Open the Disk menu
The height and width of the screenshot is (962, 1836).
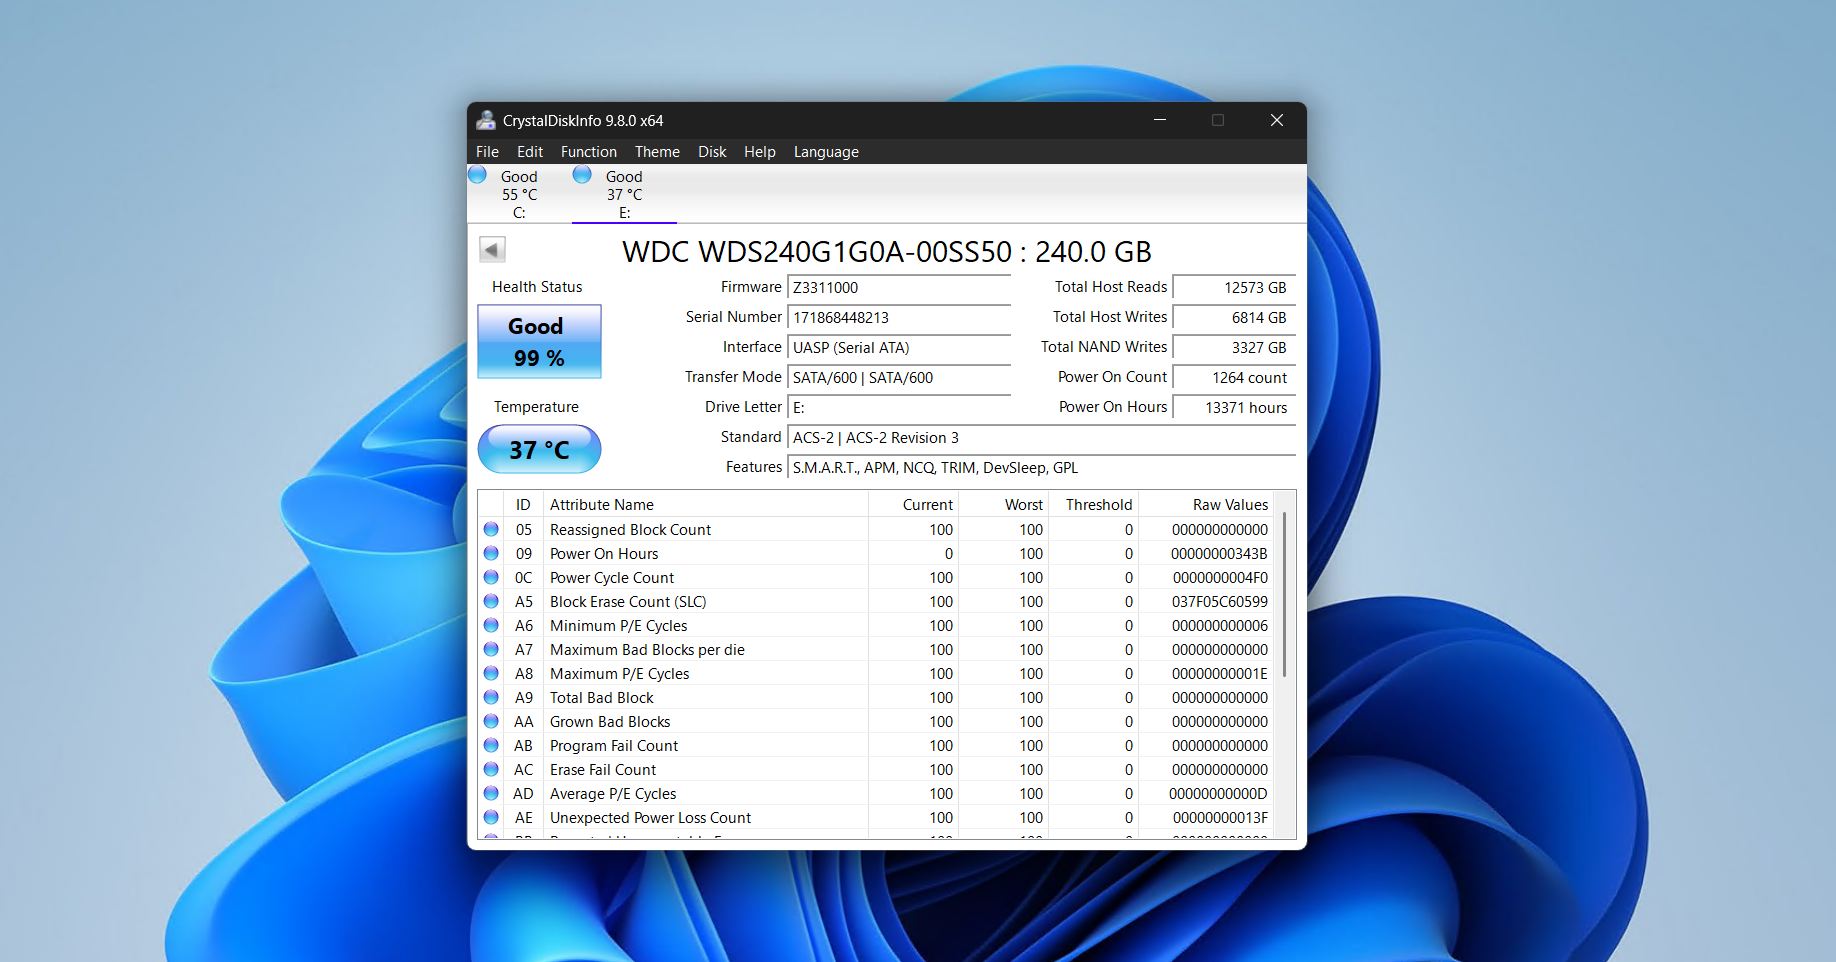[x=712, y=151]
